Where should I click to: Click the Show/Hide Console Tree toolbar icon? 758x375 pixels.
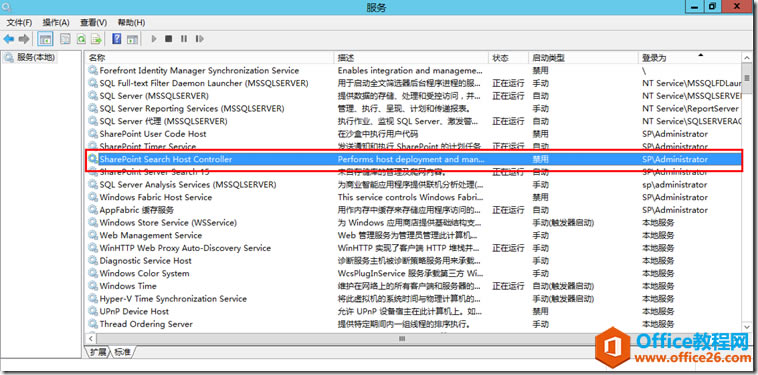45,39
